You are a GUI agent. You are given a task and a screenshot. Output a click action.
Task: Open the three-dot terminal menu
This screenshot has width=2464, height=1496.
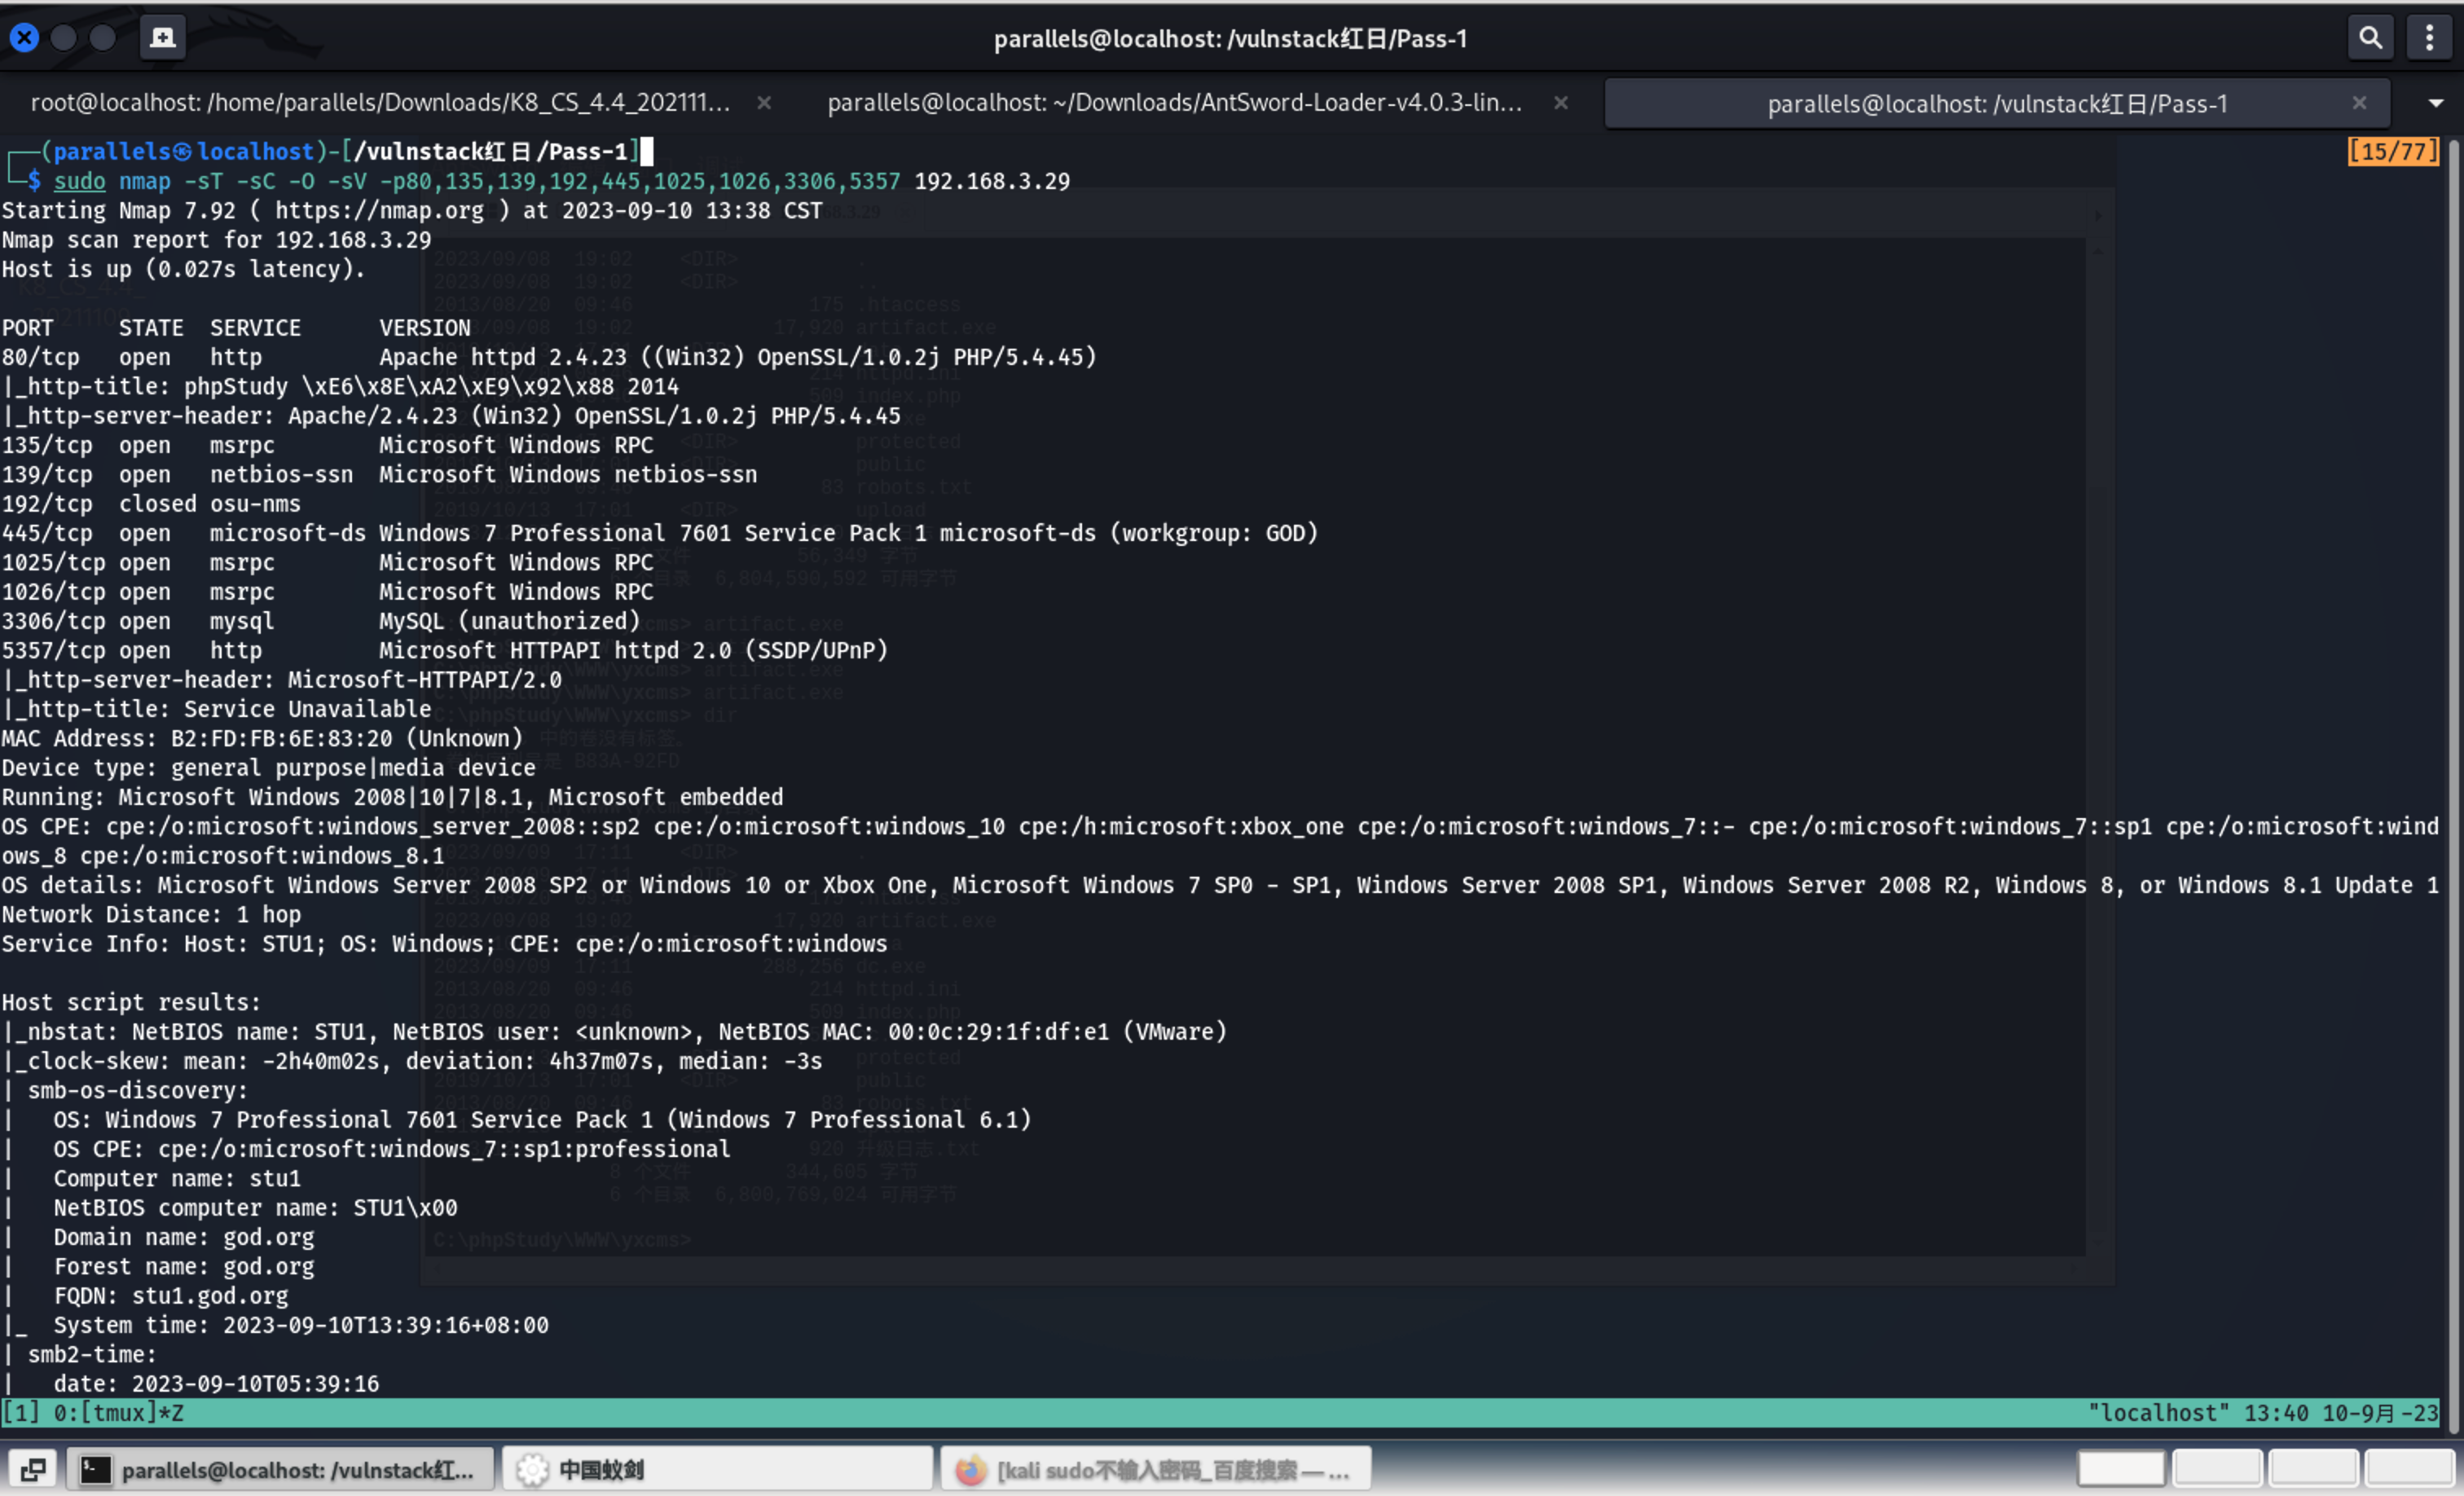click(x=2429, y=38)
